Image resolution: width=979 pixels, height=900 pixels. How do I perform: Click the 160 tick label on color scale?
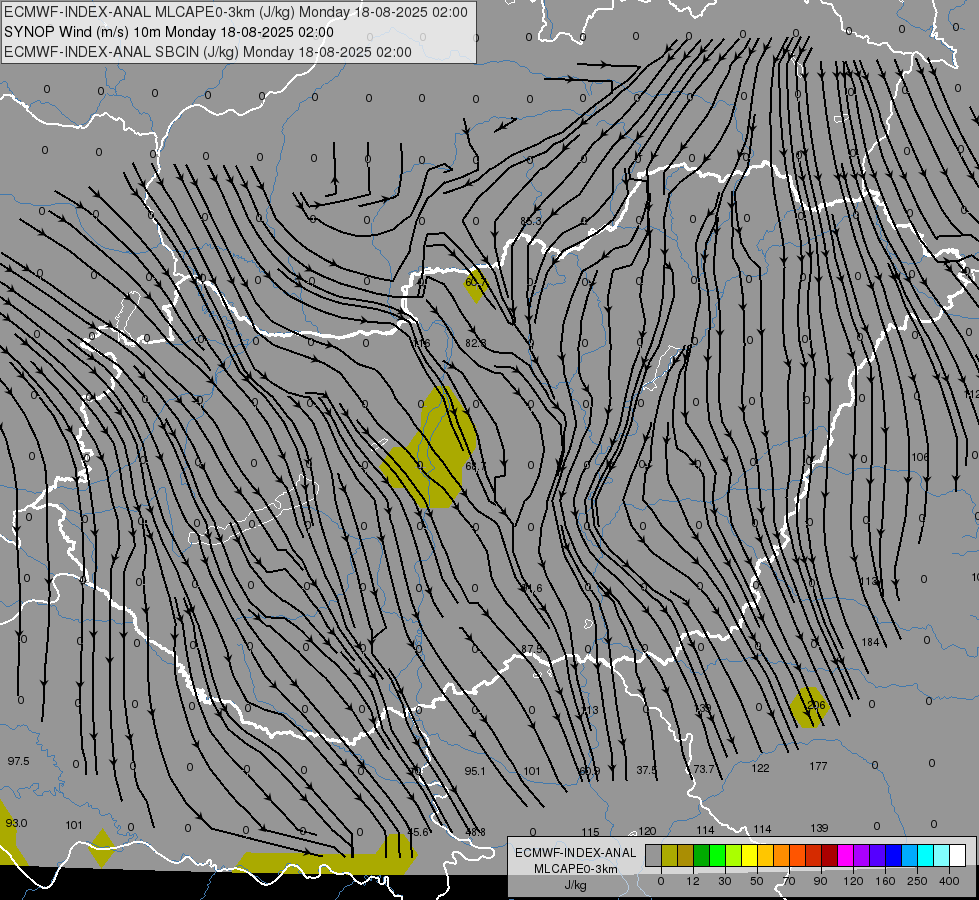pos(885,881)
